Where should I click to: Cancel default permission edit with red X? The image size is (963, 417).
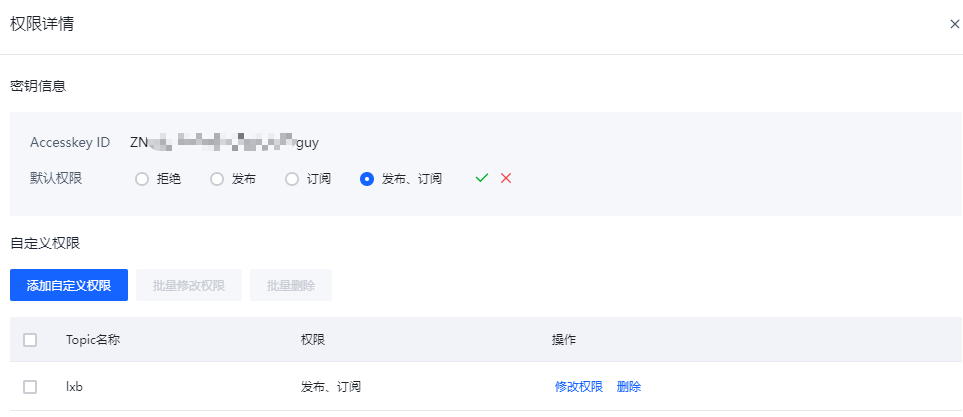coord(506,178)
